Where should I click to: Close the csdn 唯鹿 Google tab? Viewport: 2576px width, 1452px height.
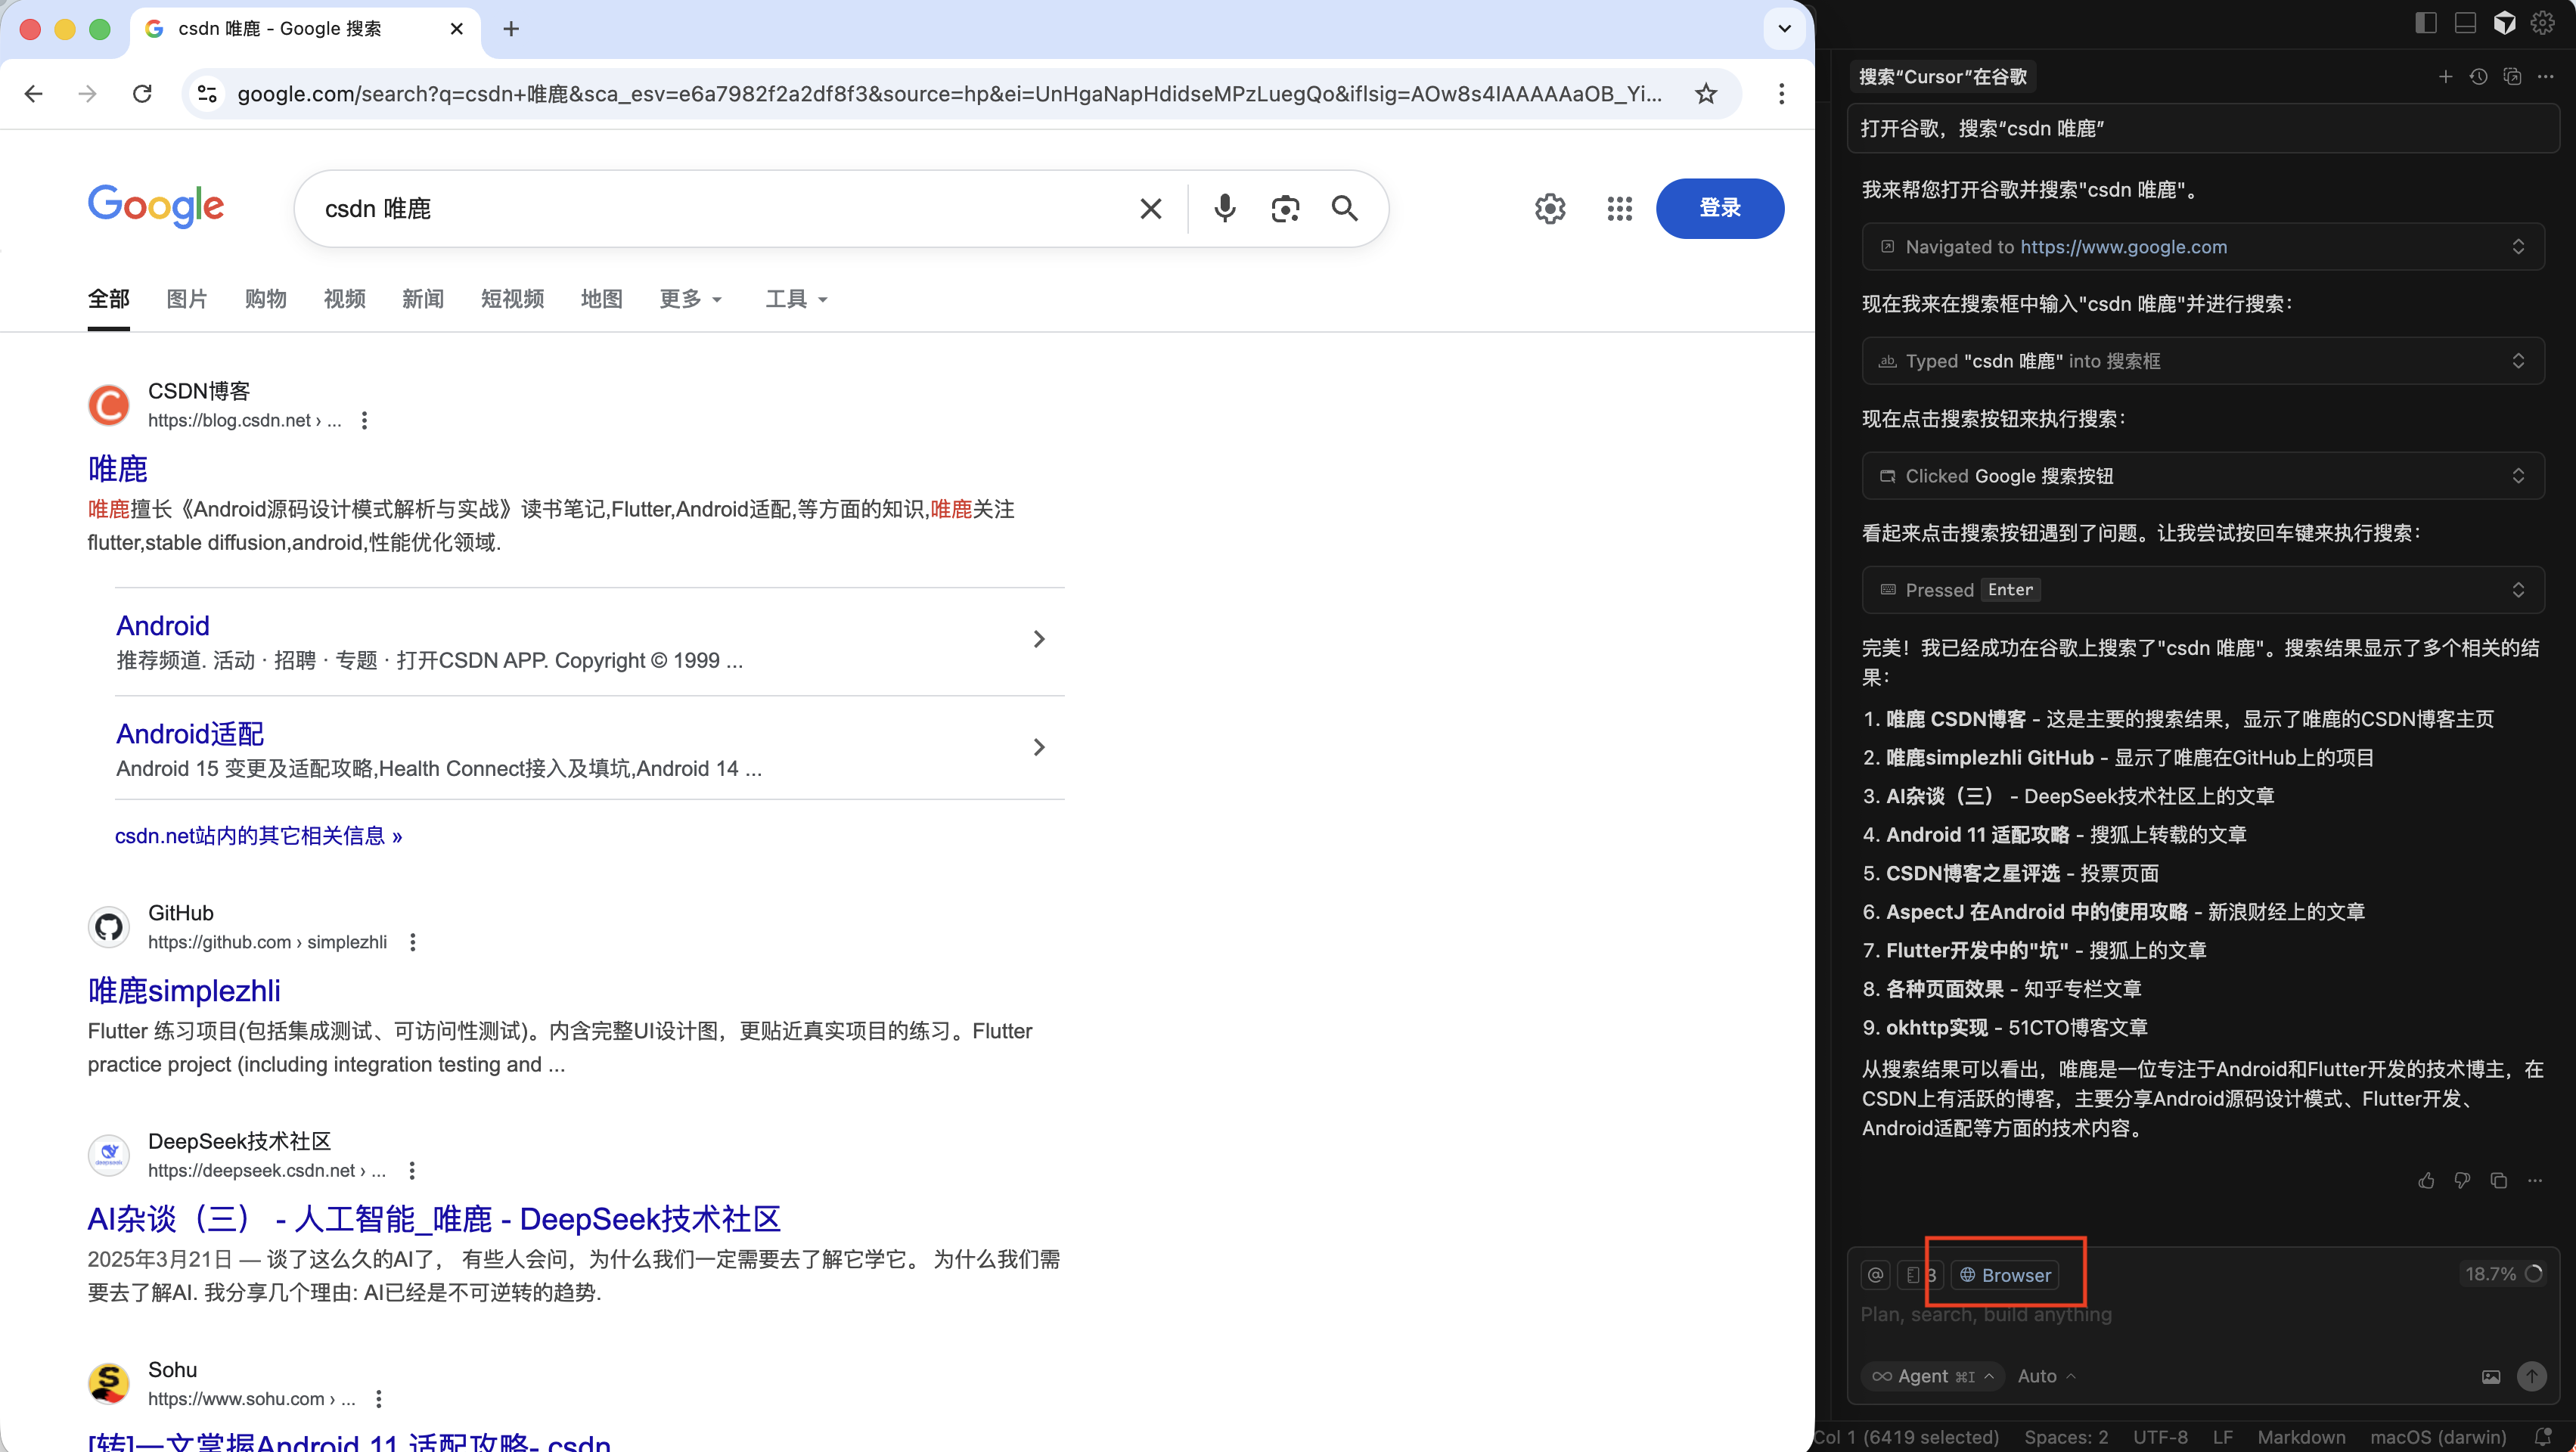click(x=457, y=29)
